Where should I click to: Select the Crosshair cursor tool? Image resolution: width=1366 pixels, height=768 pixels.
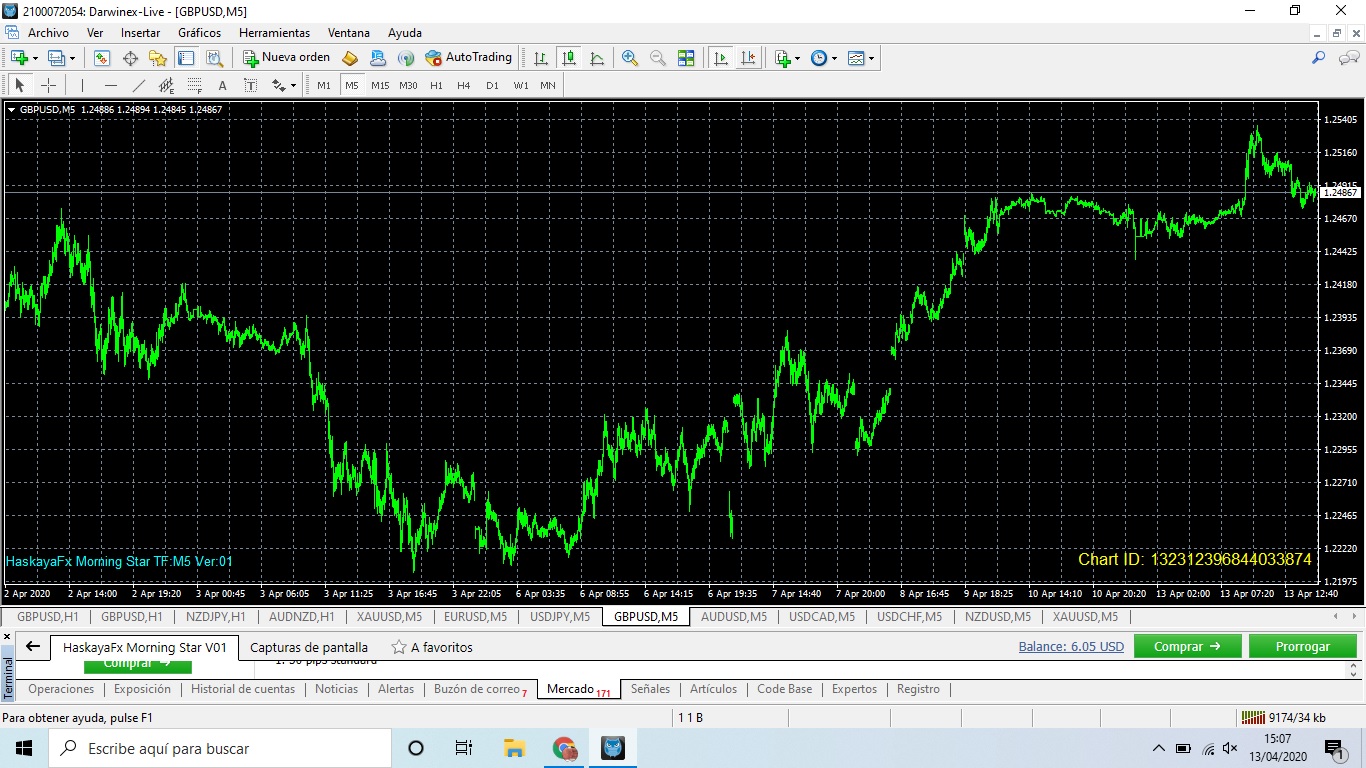point(47,85)
